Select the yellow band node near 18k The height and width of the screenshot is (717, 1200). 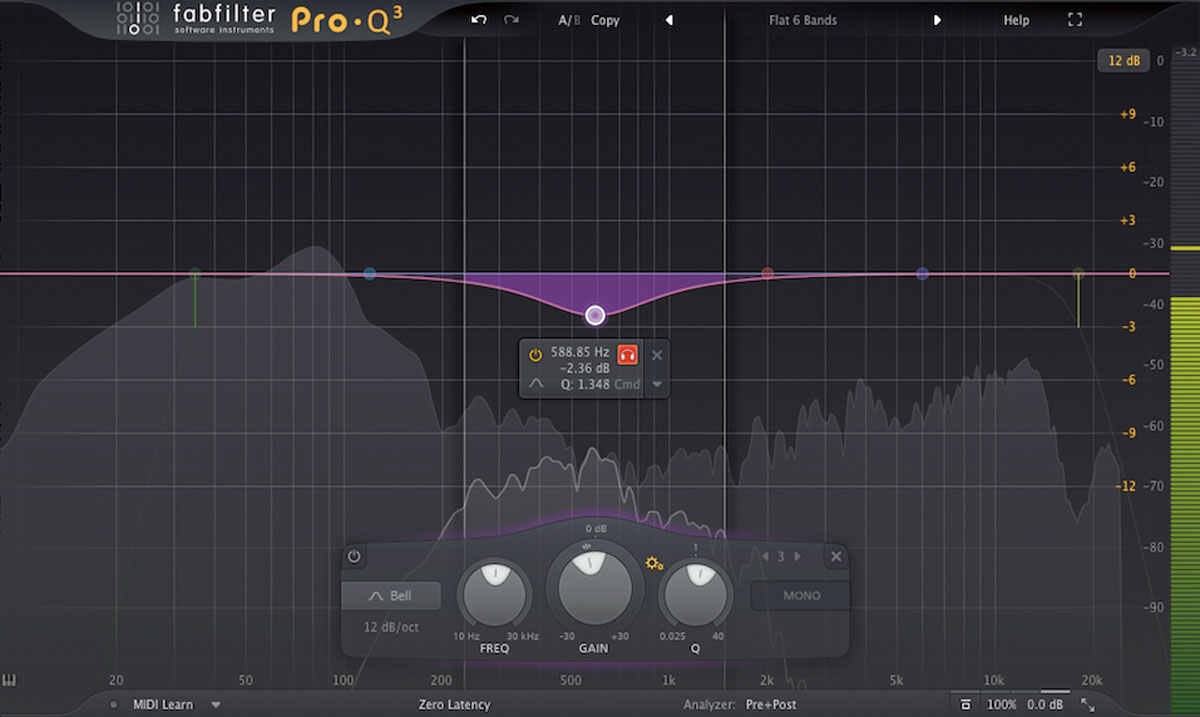[1078, 273]
